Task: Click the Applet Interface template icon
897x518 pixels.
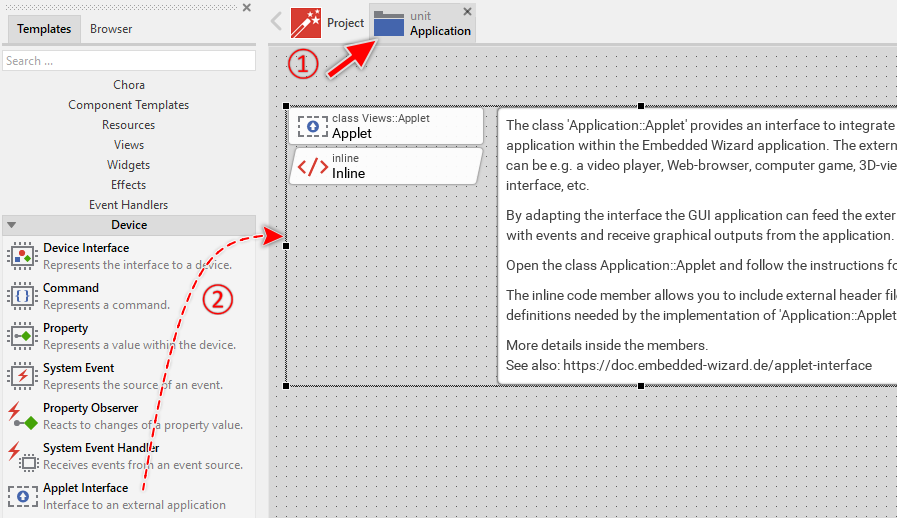Action: point(22,496)
